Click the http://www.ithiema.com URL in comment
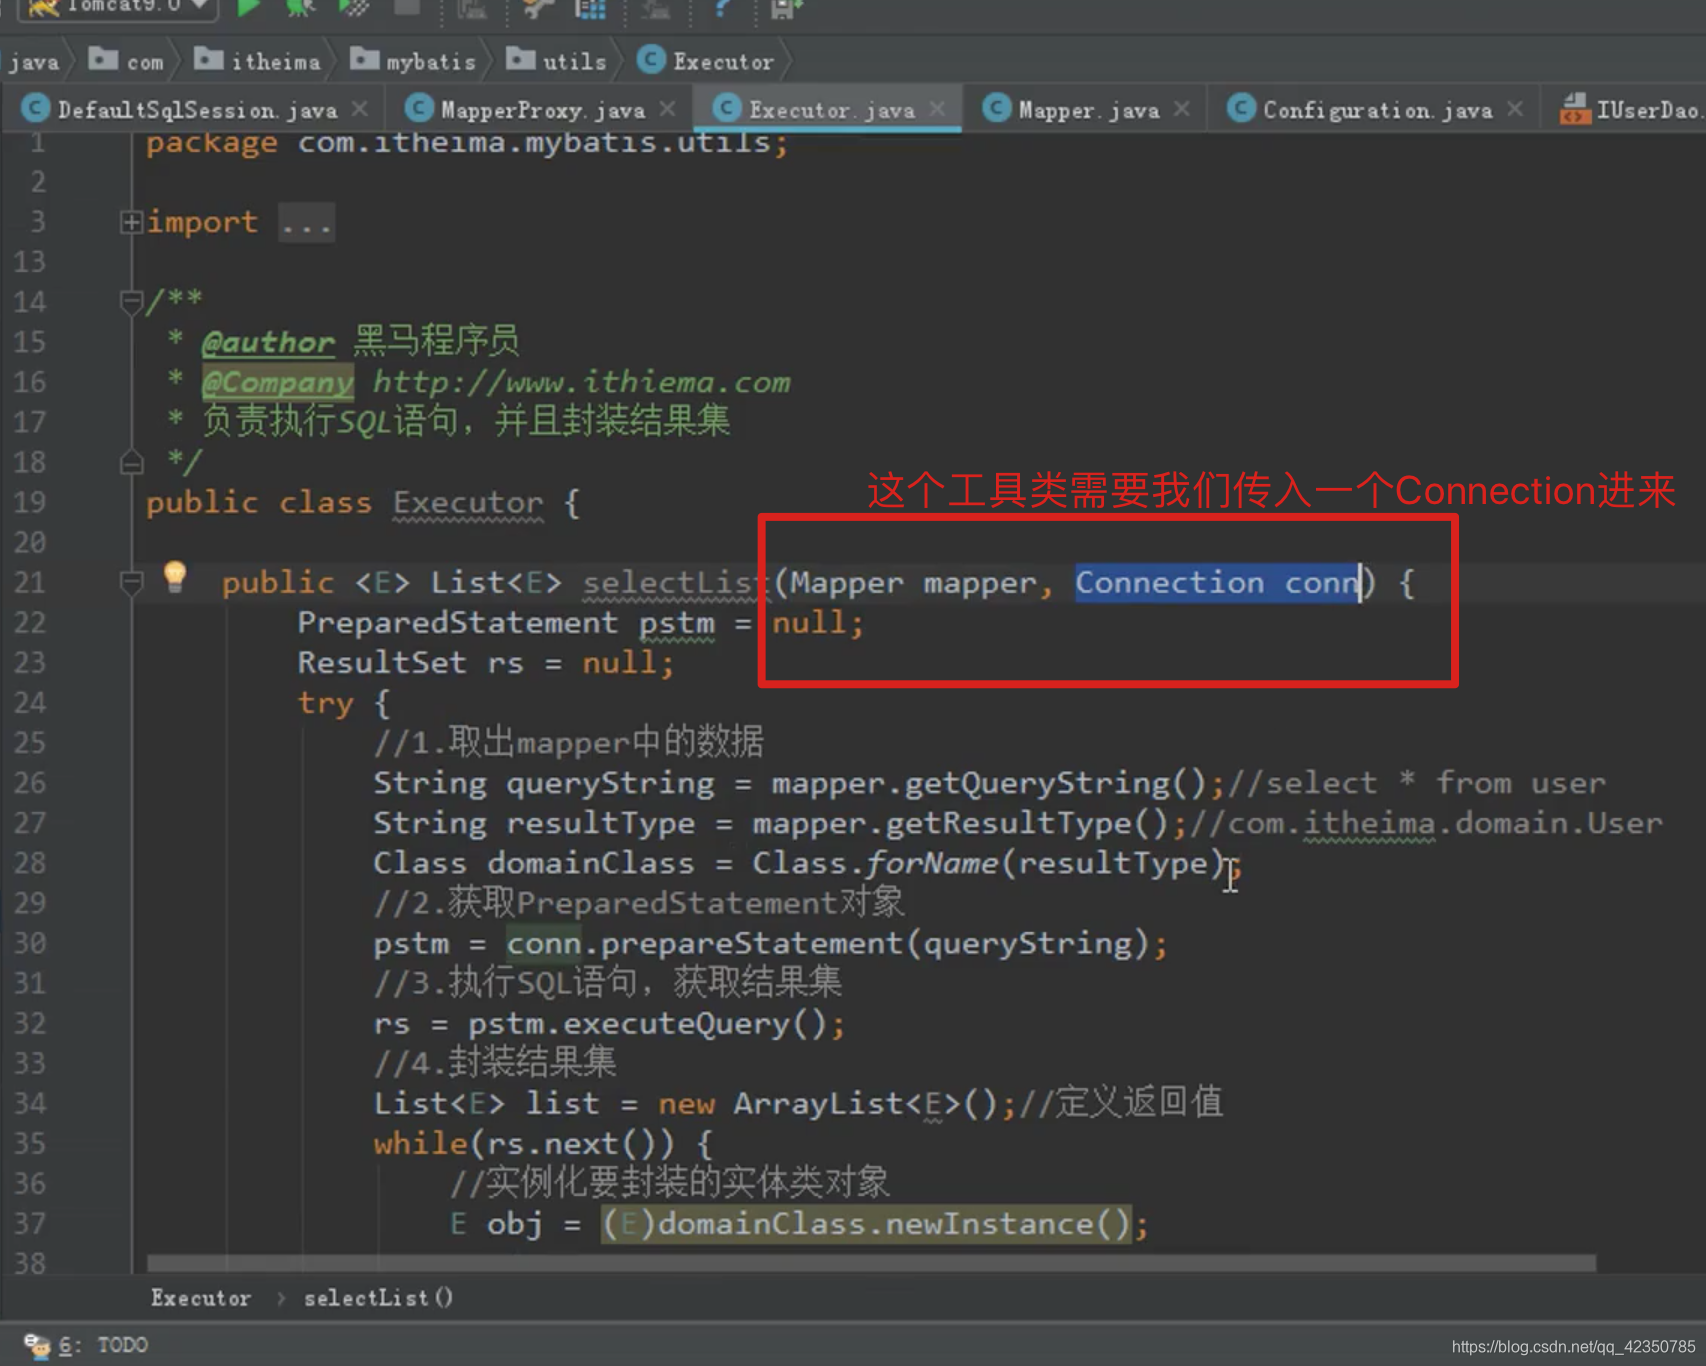Viewport: 1706px width, 1366px height. (x=582, y=383)
